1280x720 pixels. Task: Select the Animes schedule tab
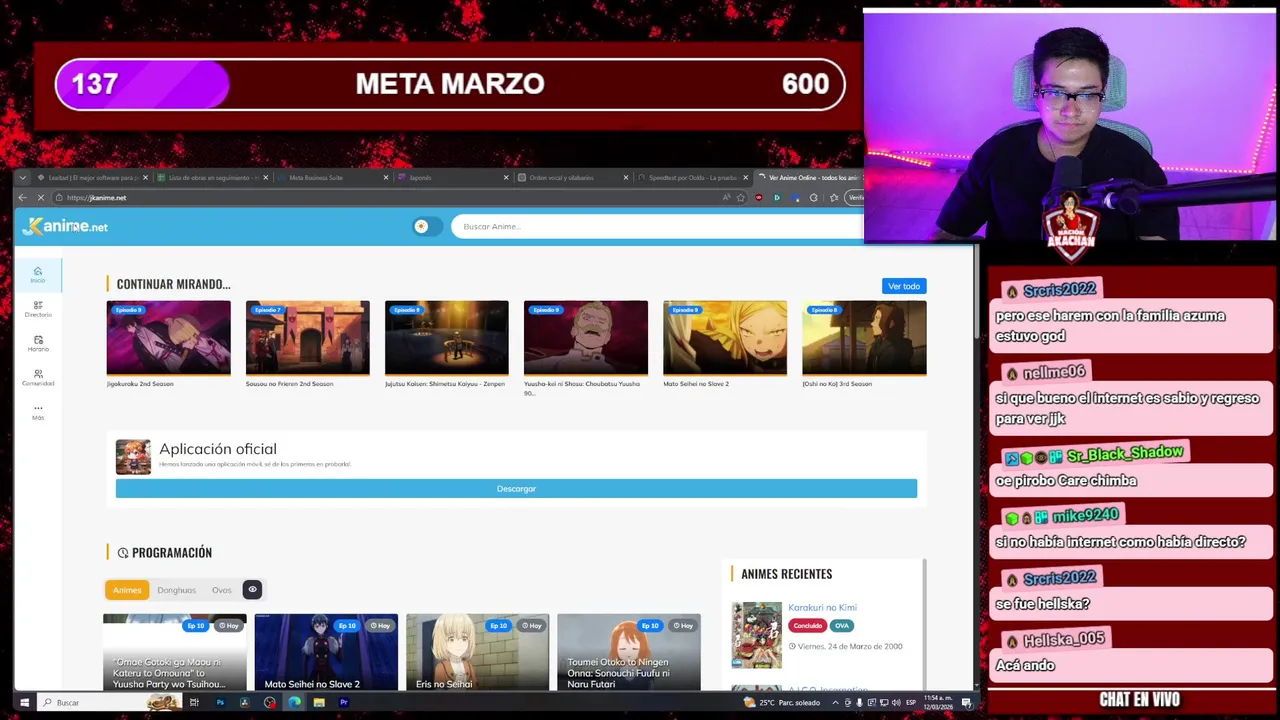(x=126, y=590)
